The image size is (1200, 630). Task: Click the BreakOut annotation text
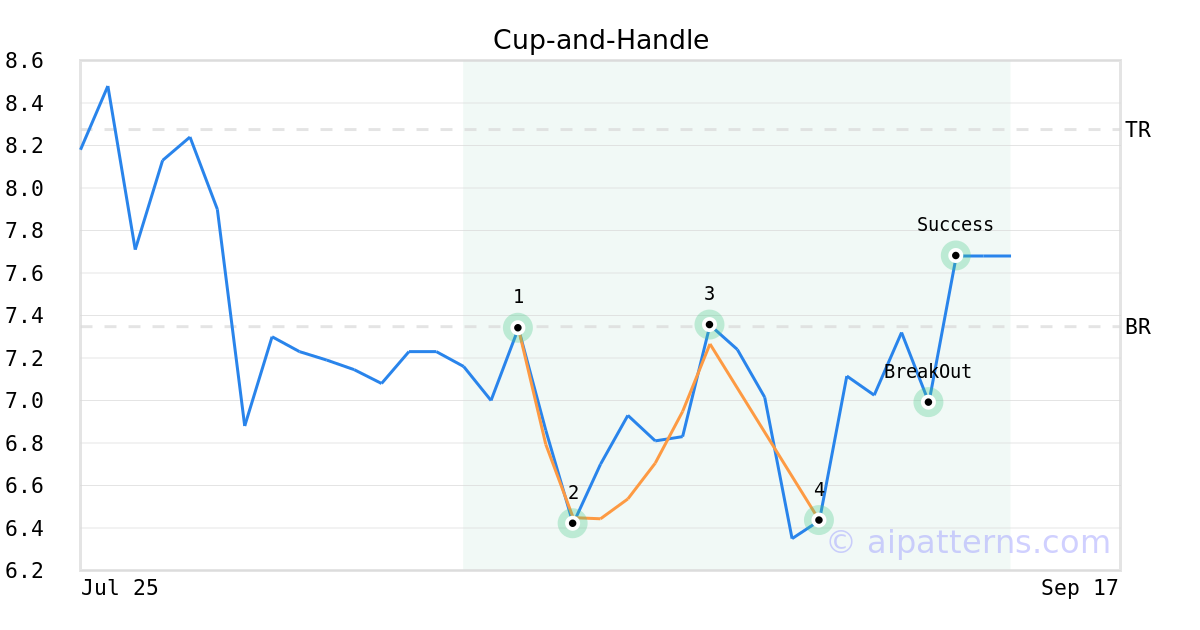point(928,372)
